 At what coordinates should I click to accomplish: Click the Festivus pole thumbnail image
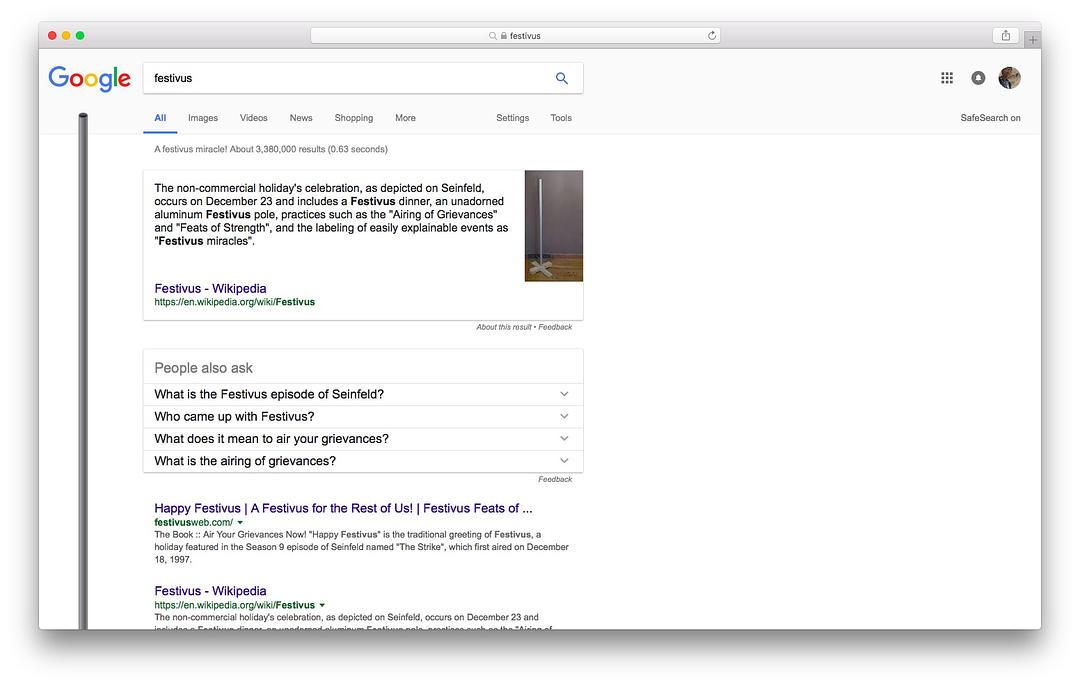coord(553,226)
